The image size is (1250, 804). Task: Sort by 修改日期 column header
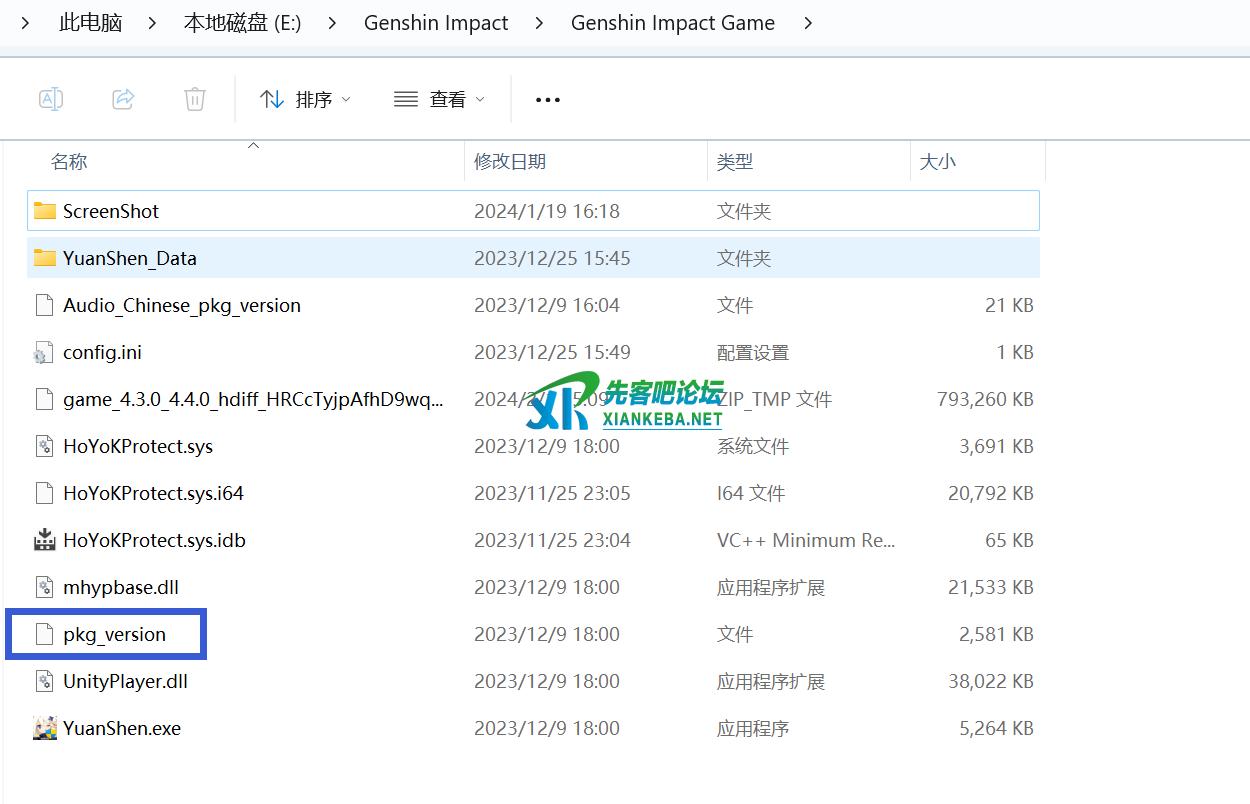510,161
